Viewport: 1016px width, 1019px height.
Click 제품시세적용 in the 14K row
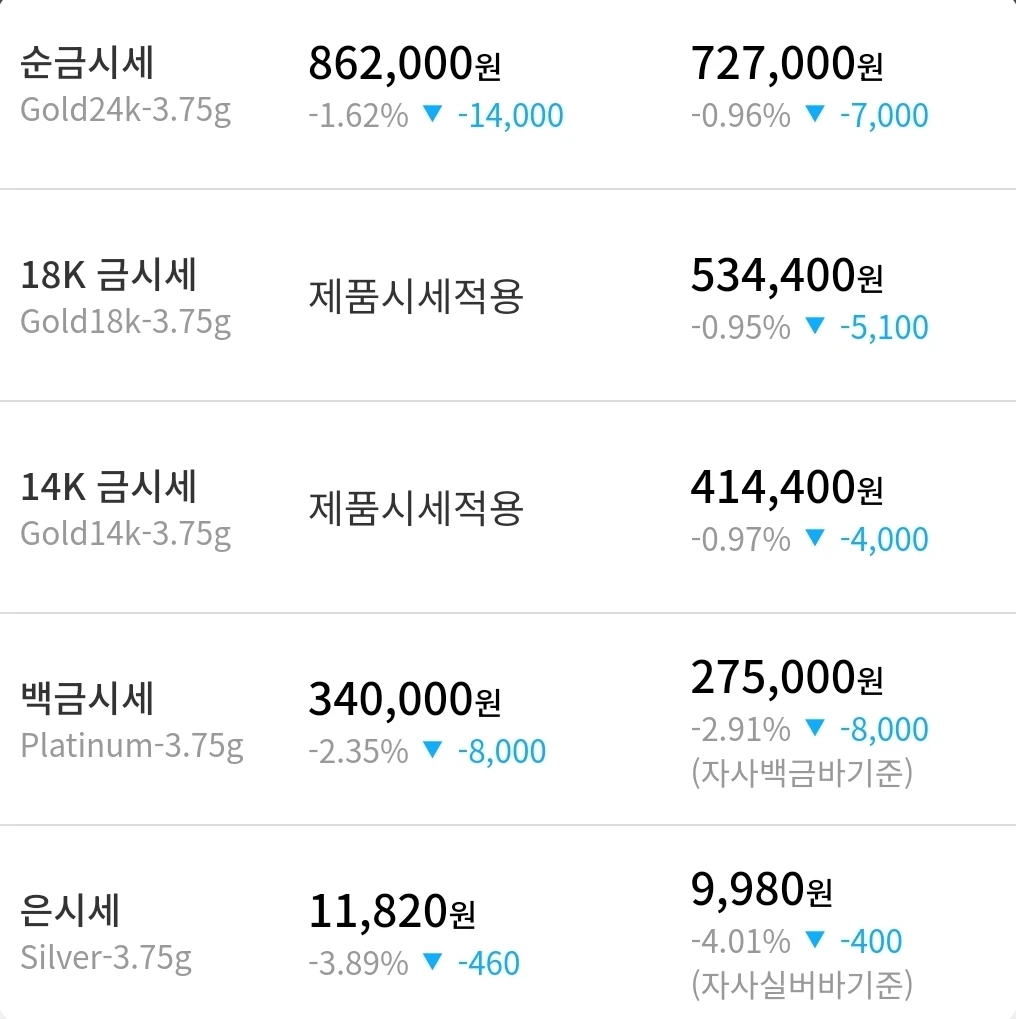coord(416,508)
